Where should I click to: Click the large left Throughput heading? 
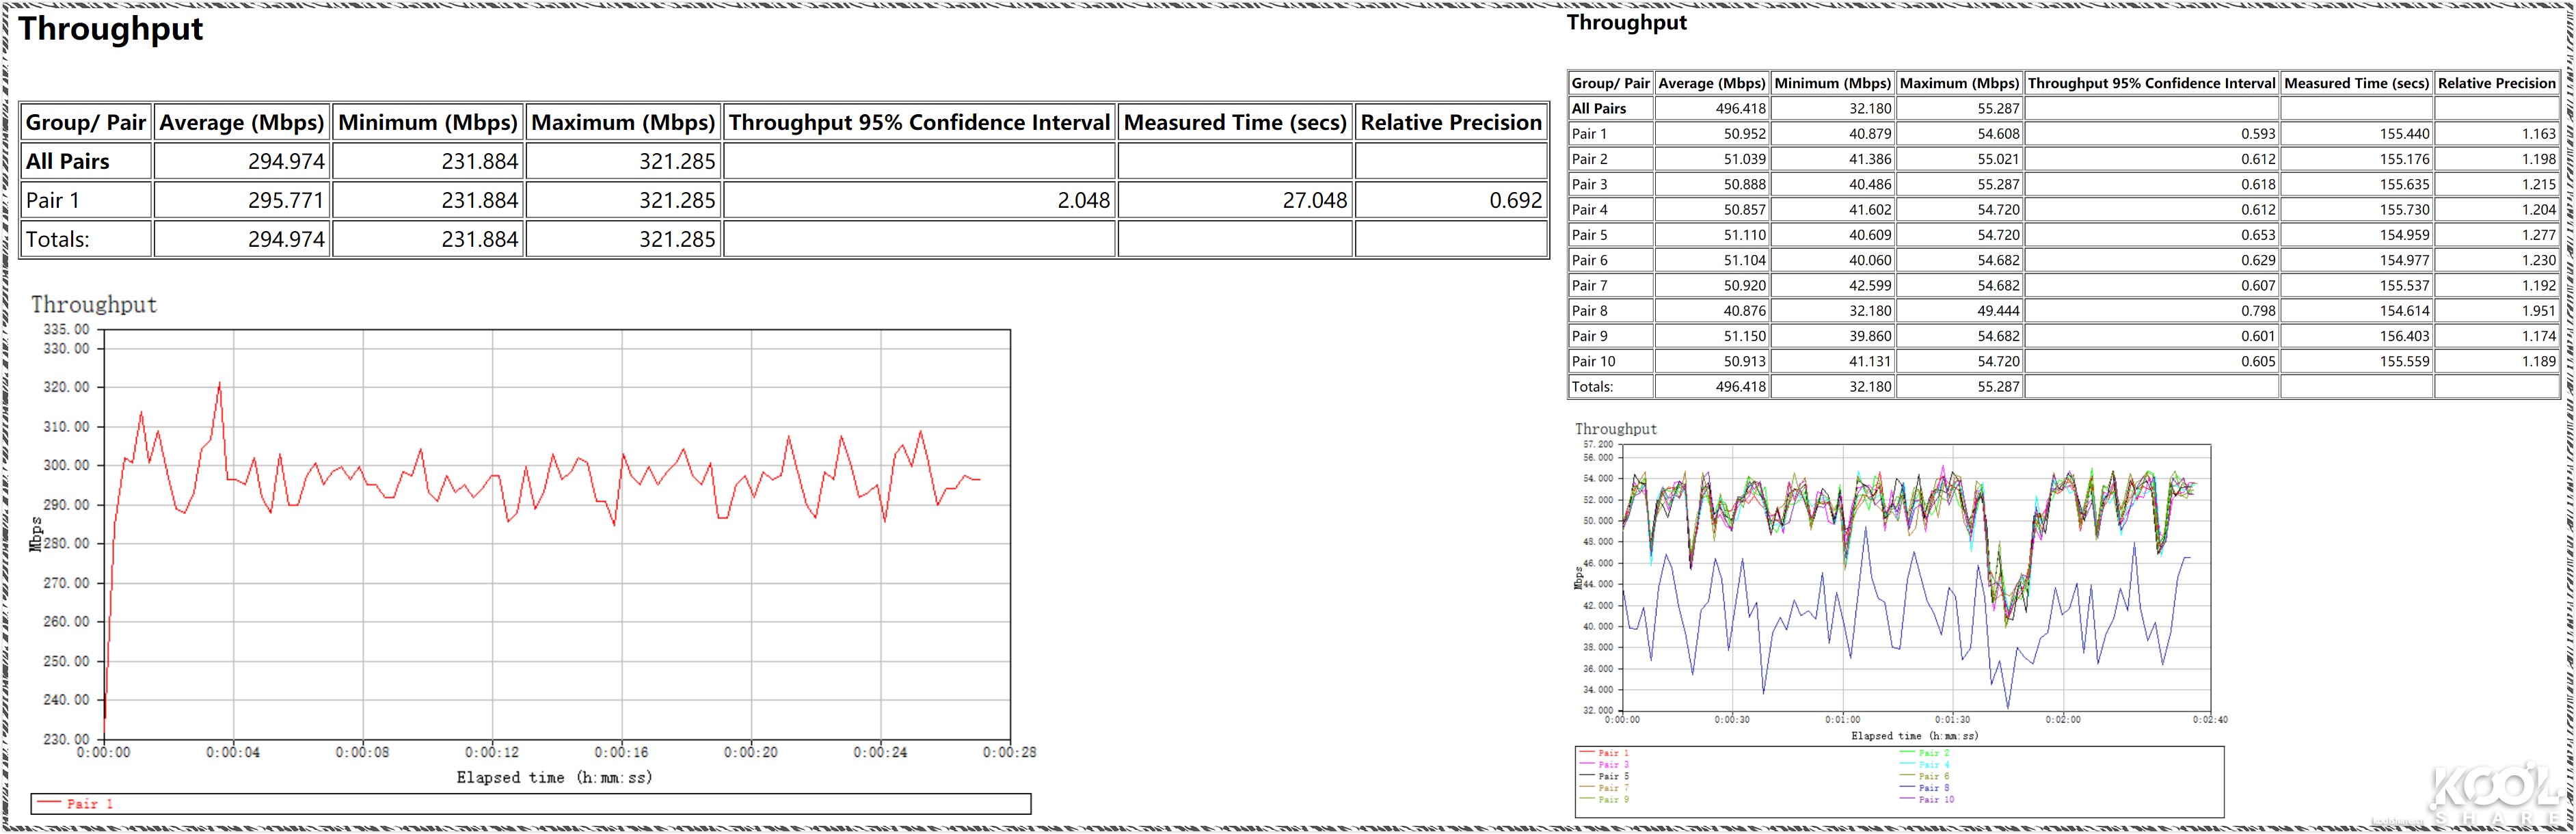click(111, 29)
